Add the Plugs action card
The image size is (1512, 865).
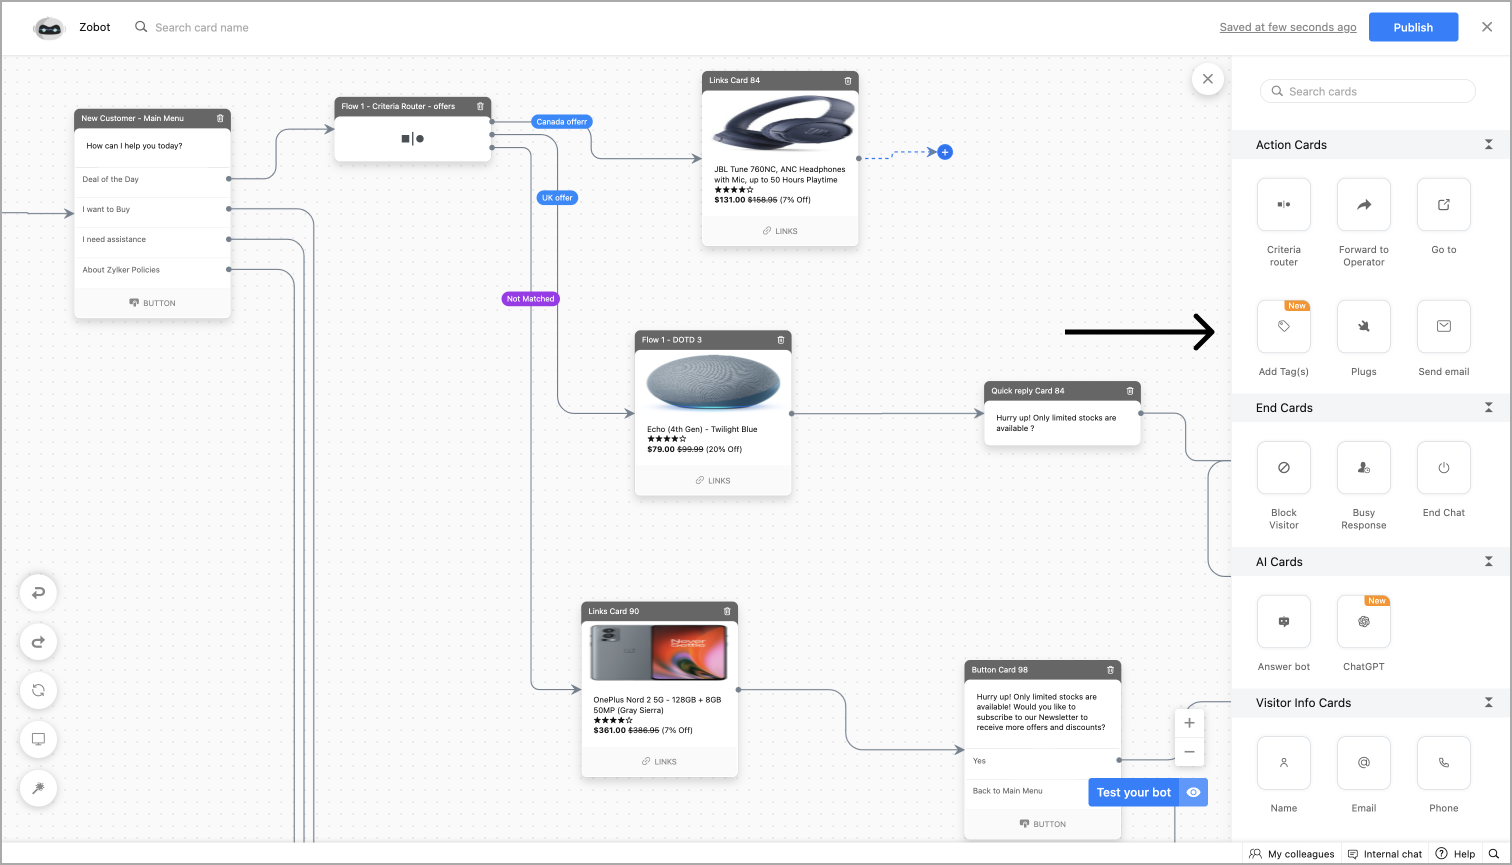tap(1364, 326)
